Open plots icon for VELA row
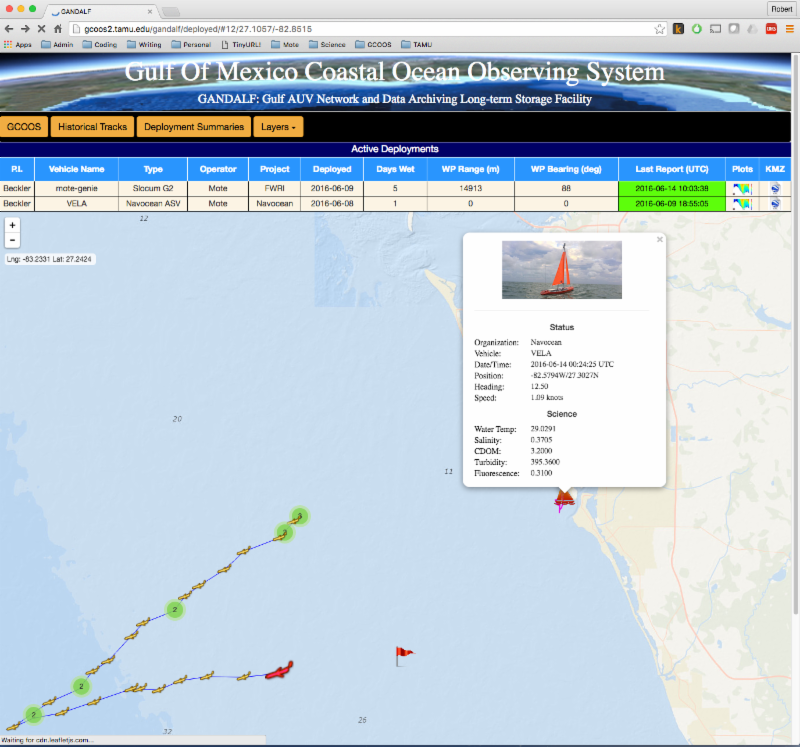 (x=741, y=203)
